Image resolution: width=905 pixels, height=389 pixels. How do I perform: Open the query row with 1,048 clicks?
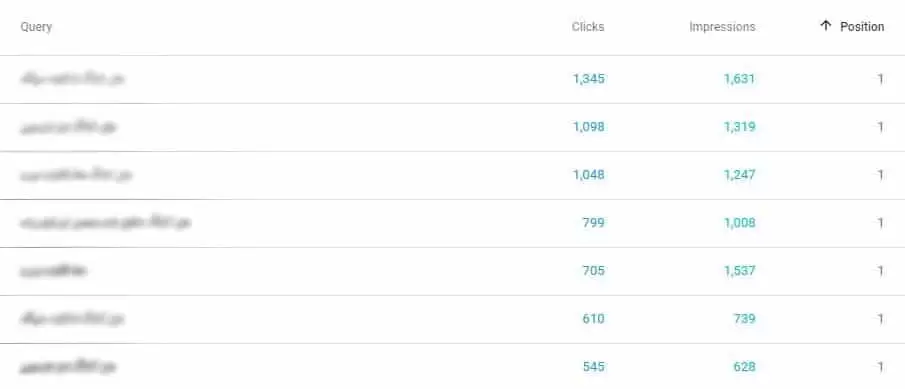(452, 175)
